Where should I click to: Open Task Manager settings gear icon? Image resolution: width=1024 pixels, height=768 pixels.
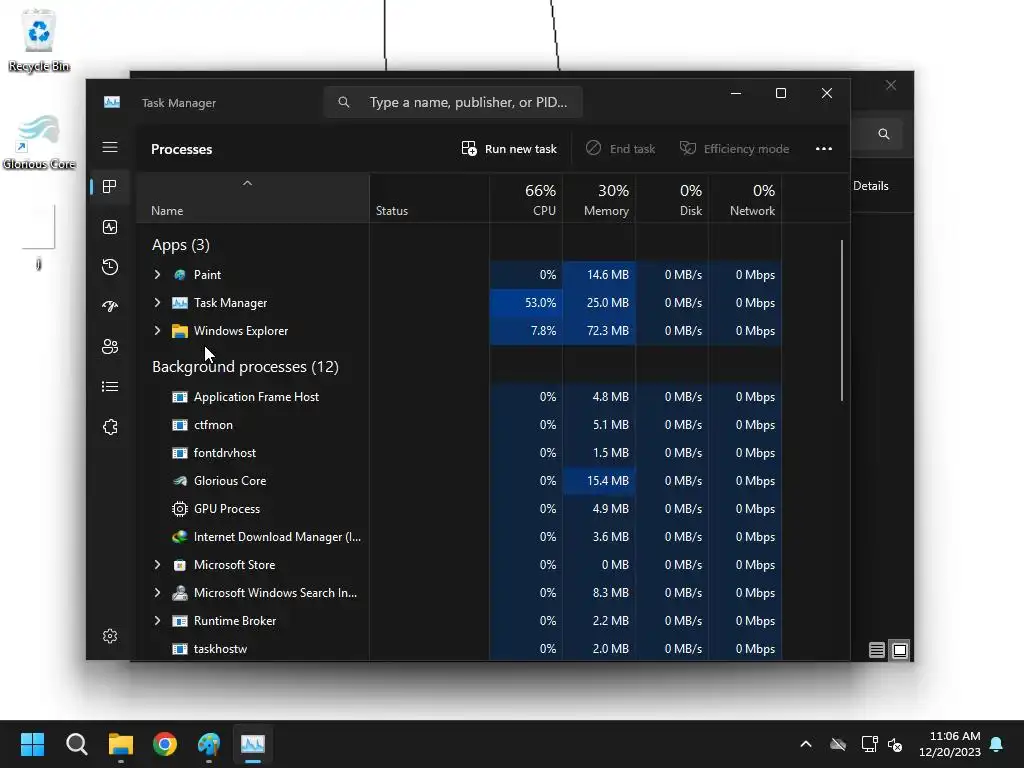tap(110, 636)
